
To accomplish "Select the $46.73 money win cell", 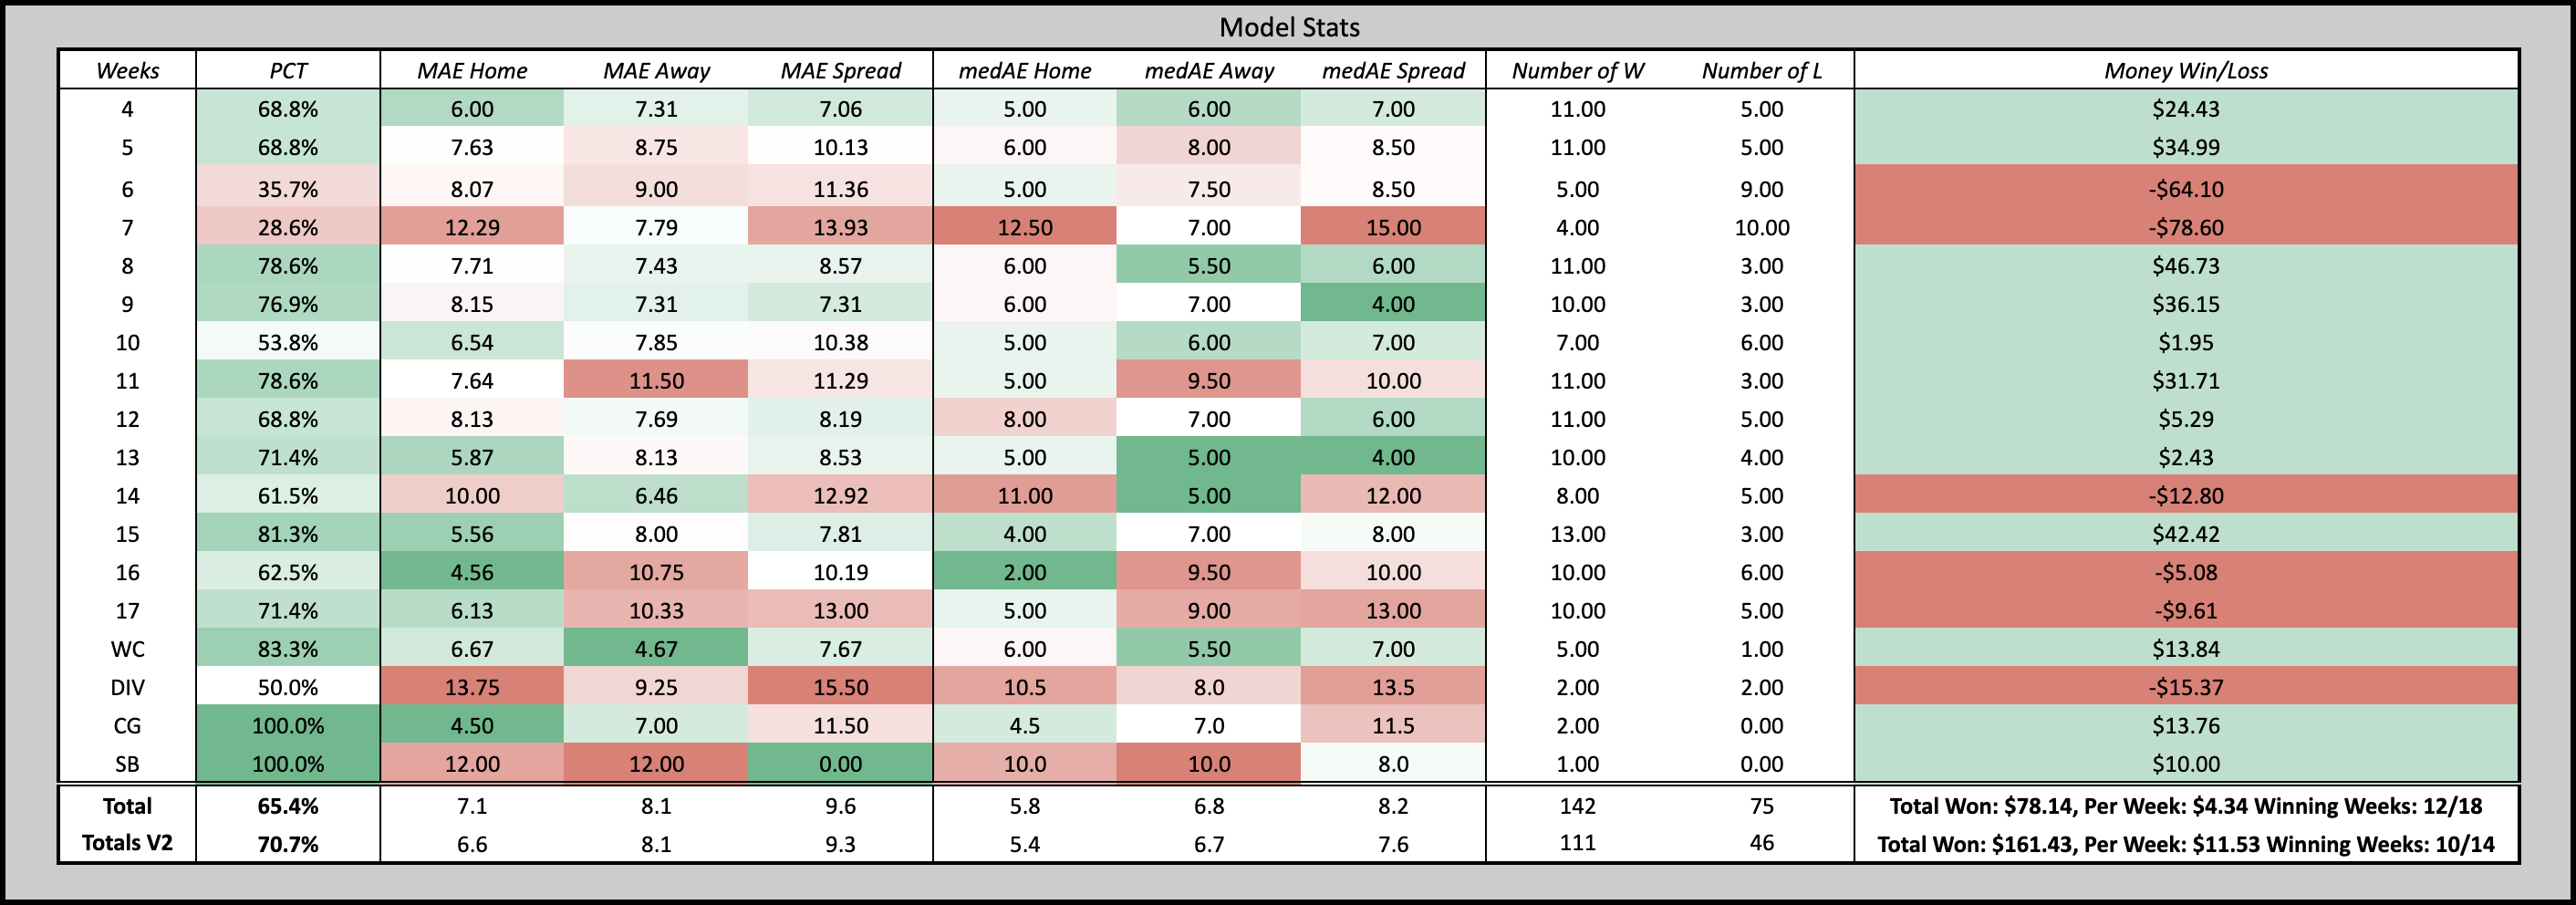I will pos(2186,266).
